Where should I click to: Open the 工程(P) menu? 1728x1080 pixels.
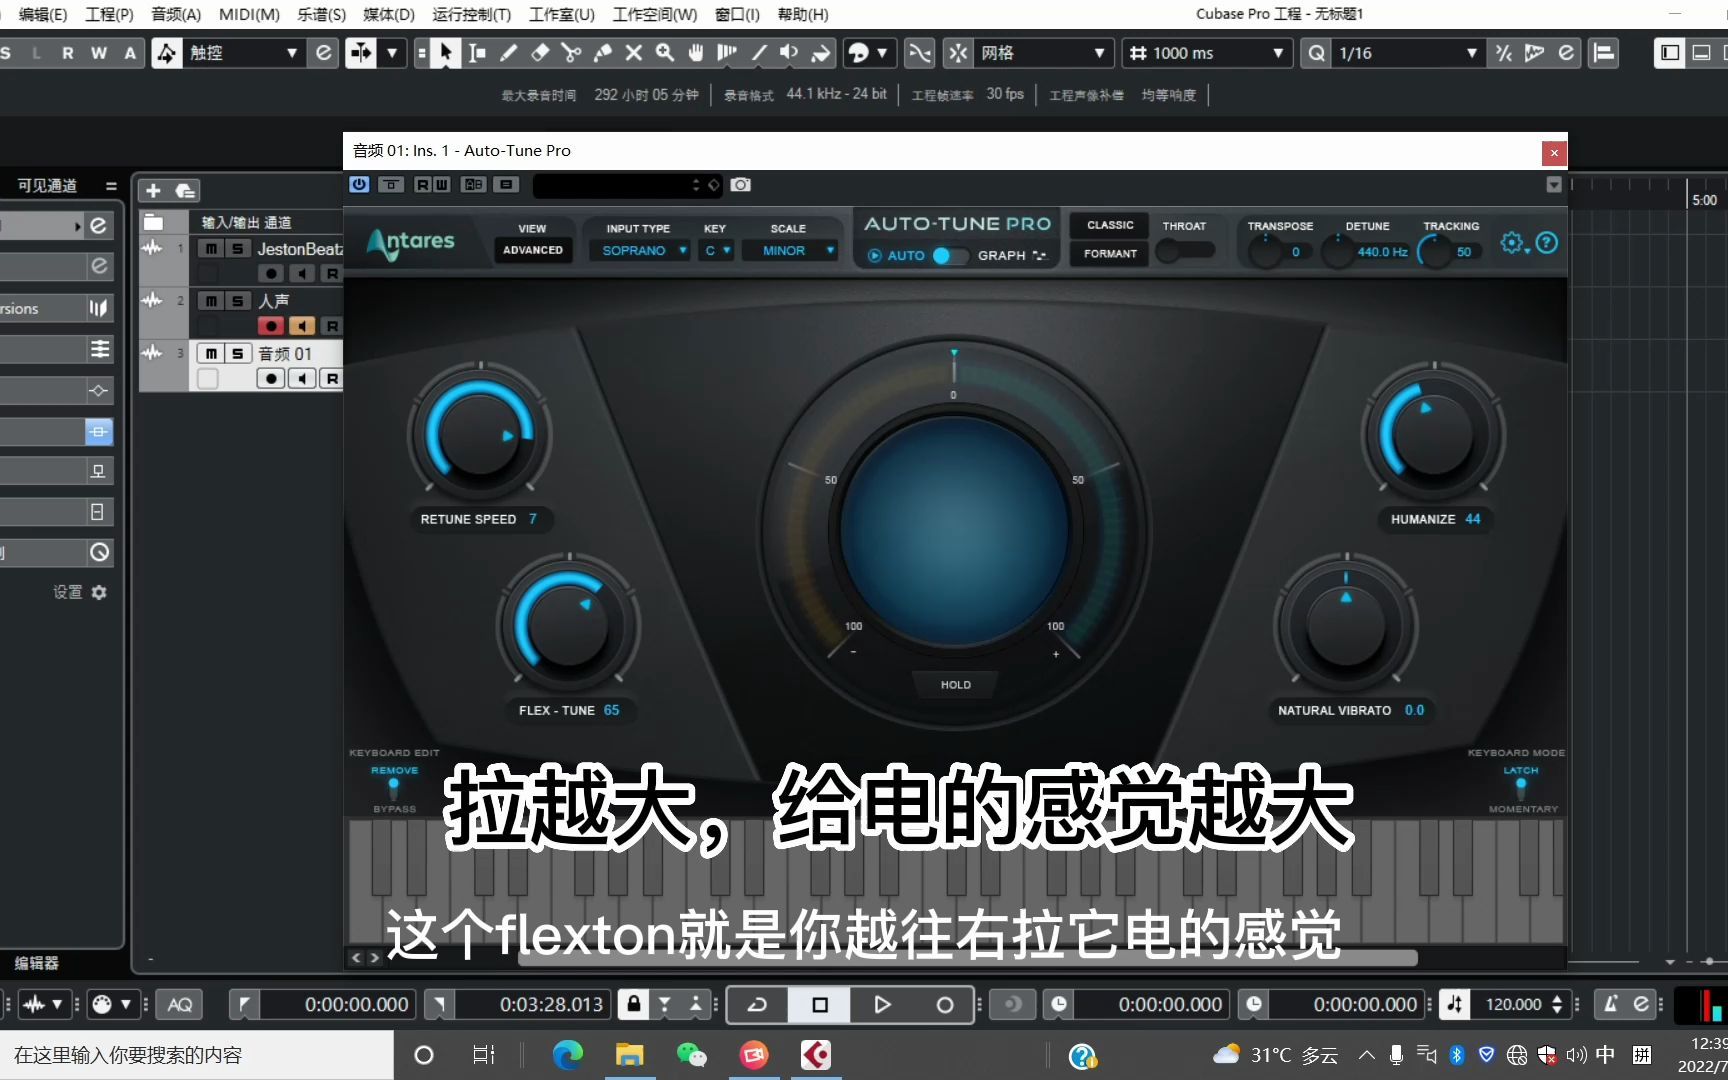point(108,14)
